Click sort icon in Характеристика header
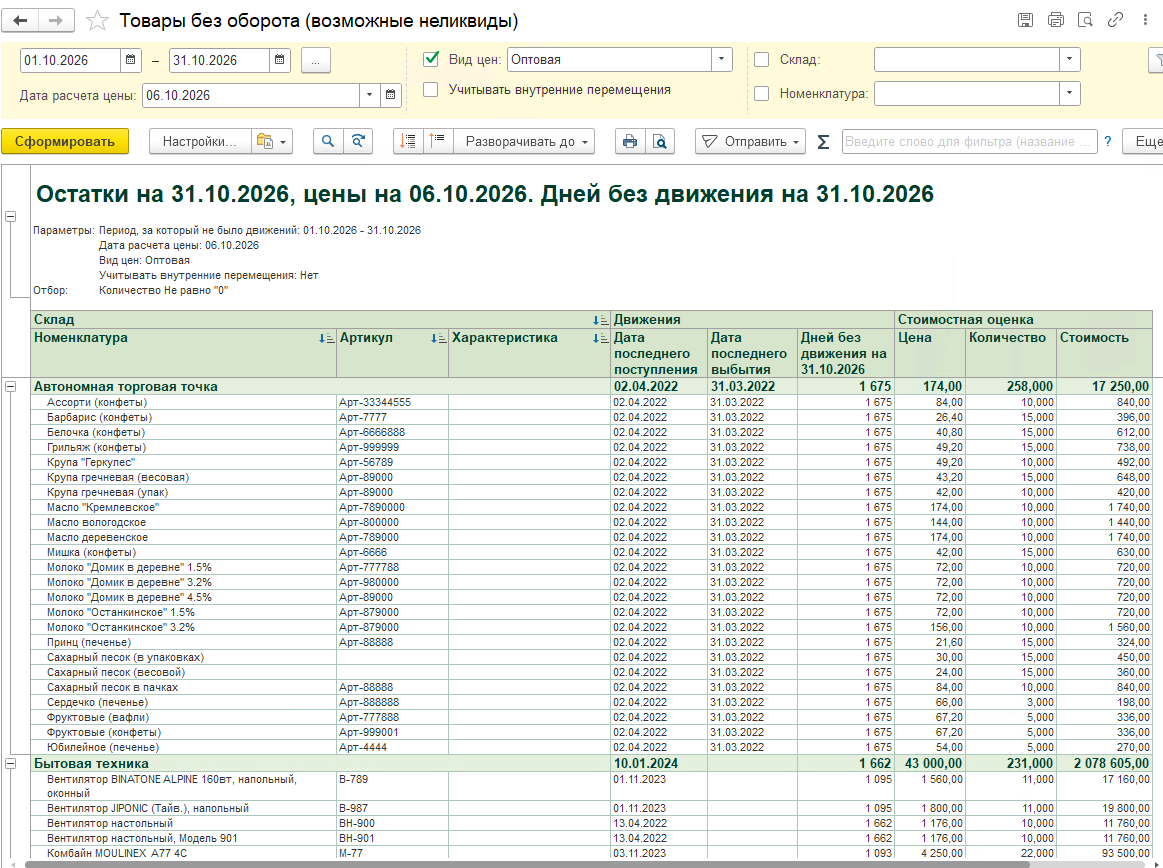Image resolution: width=1163 pixels, height=868 pixels. (600, 338)
